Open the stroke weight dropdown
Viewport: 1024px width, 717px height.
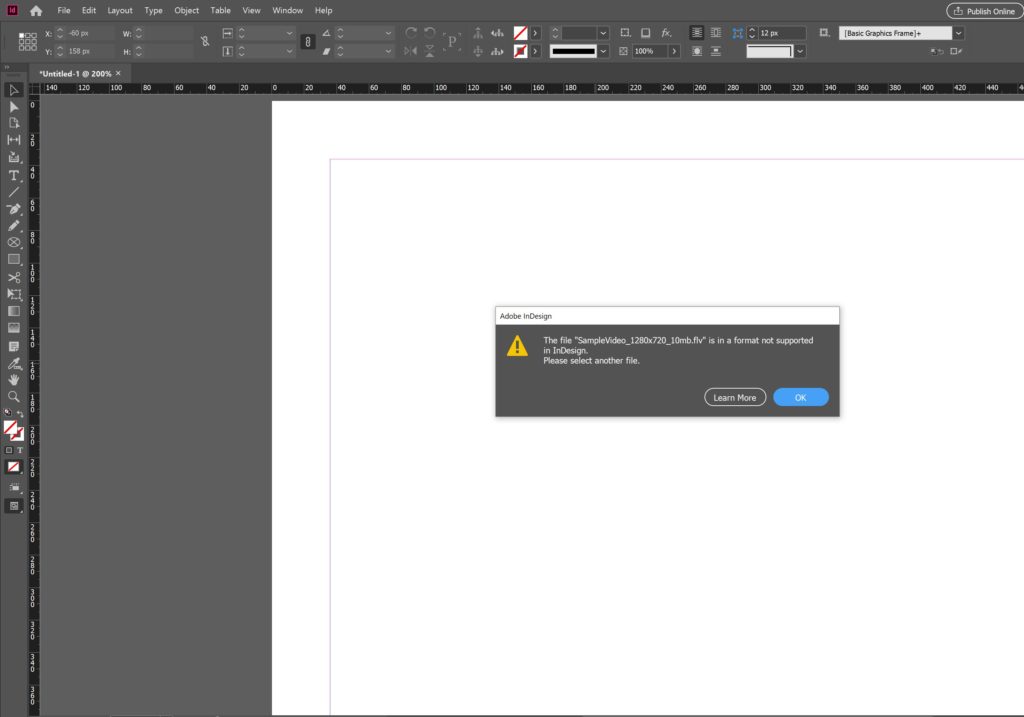[603, 33]
